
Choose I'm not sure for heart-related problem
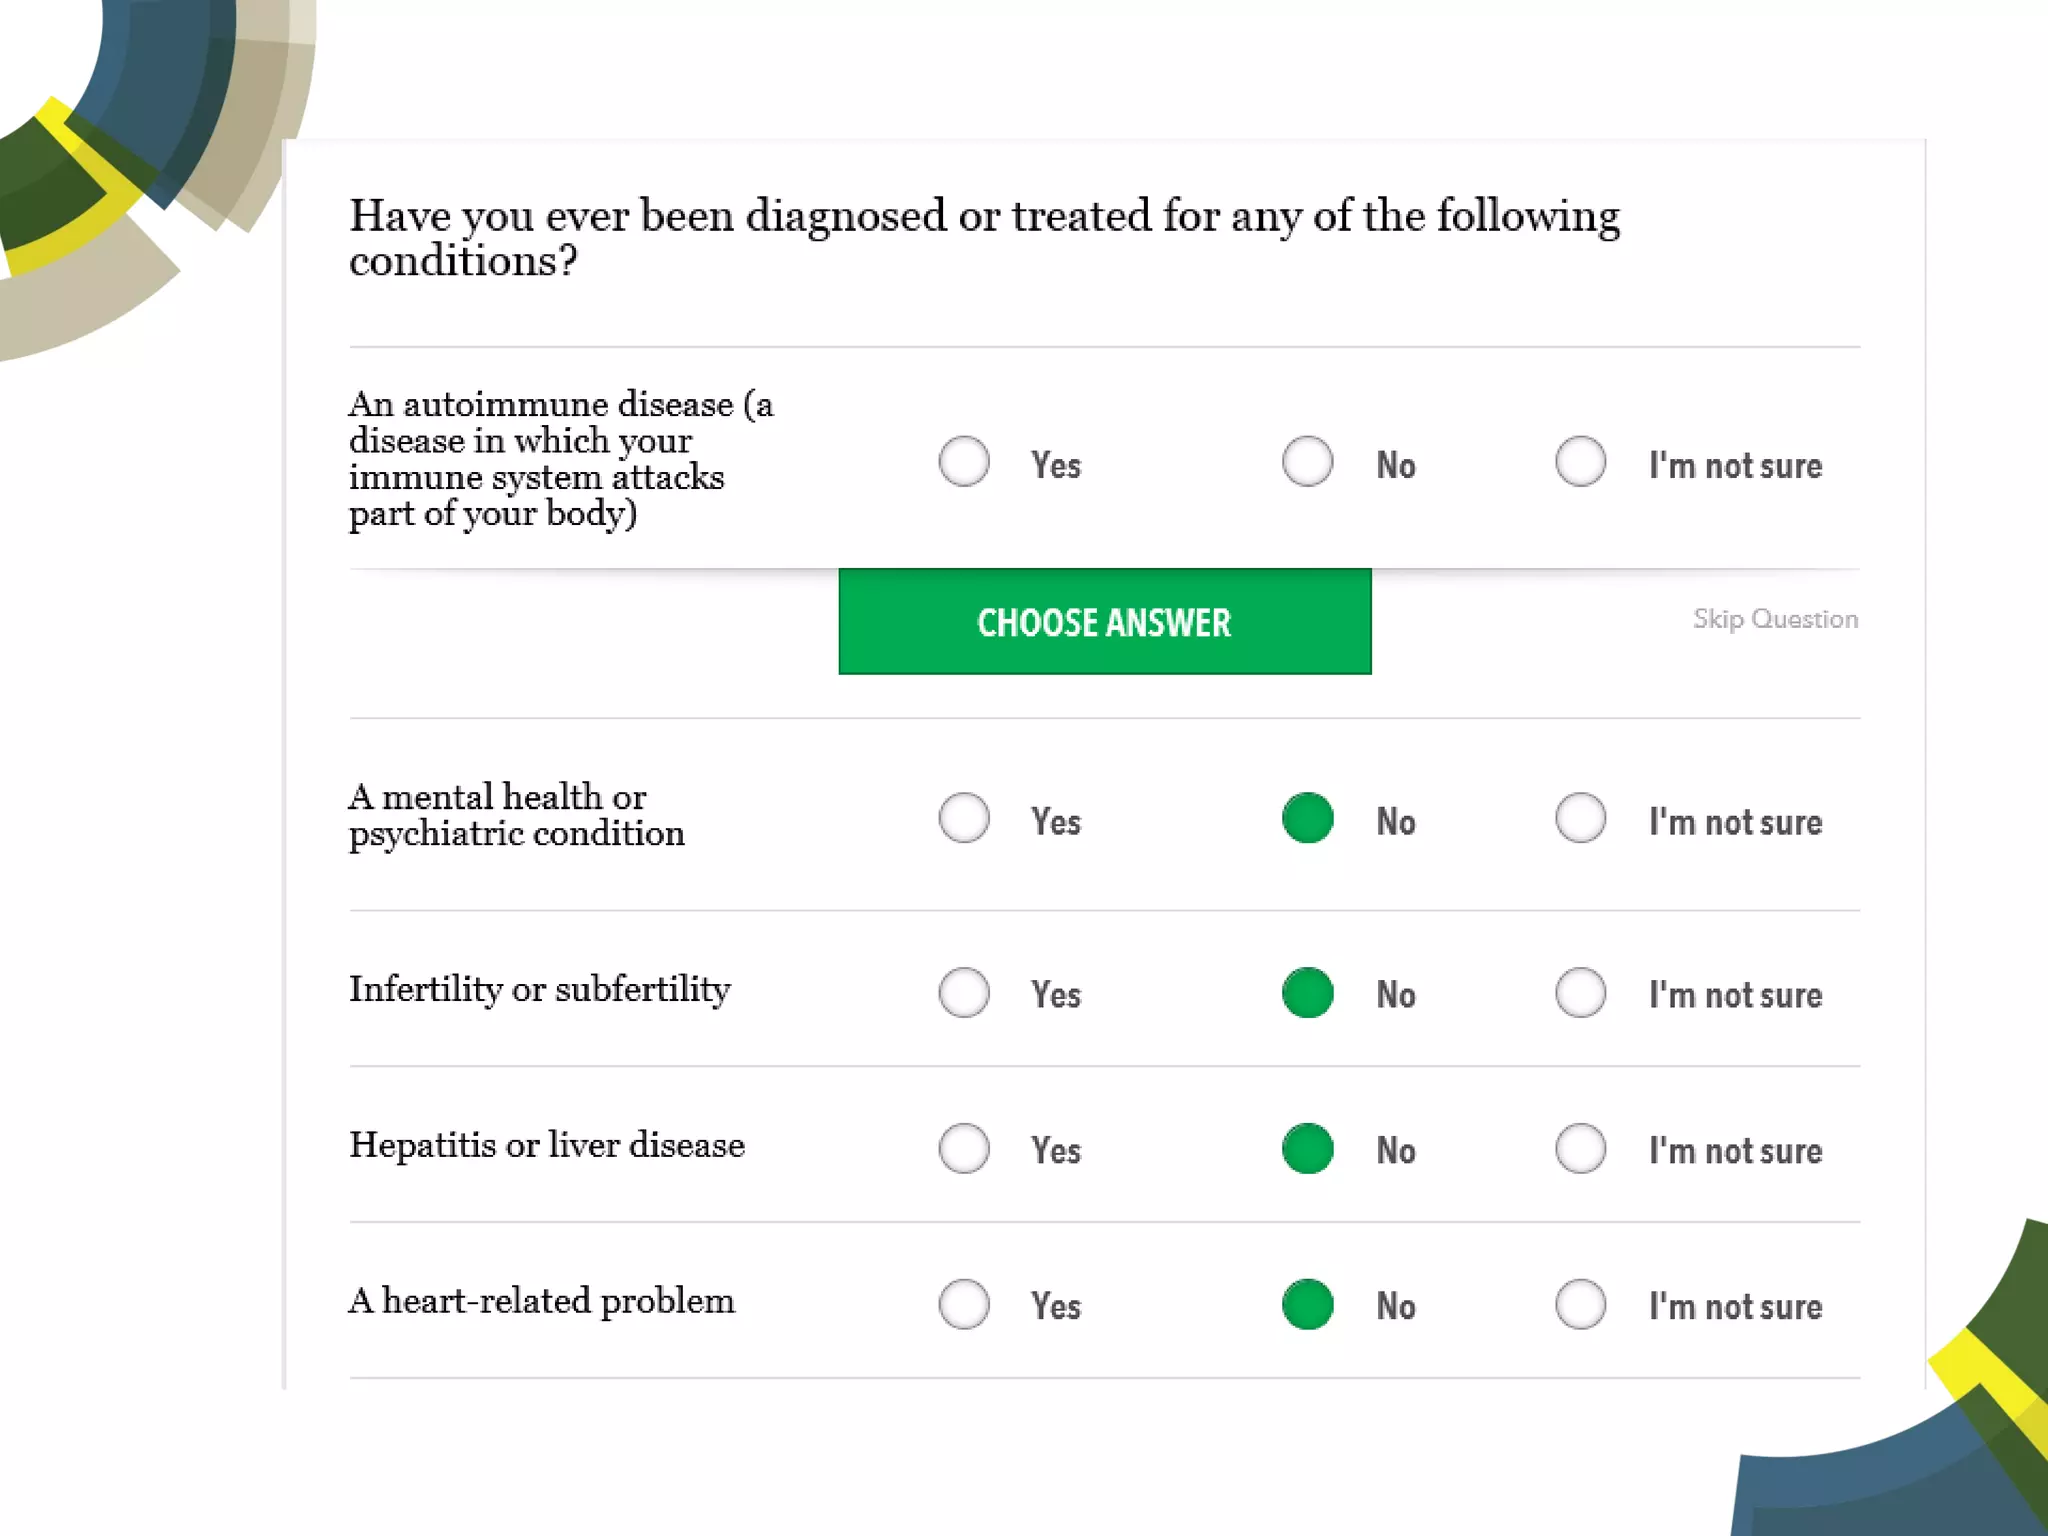tap(1580, 1304)
